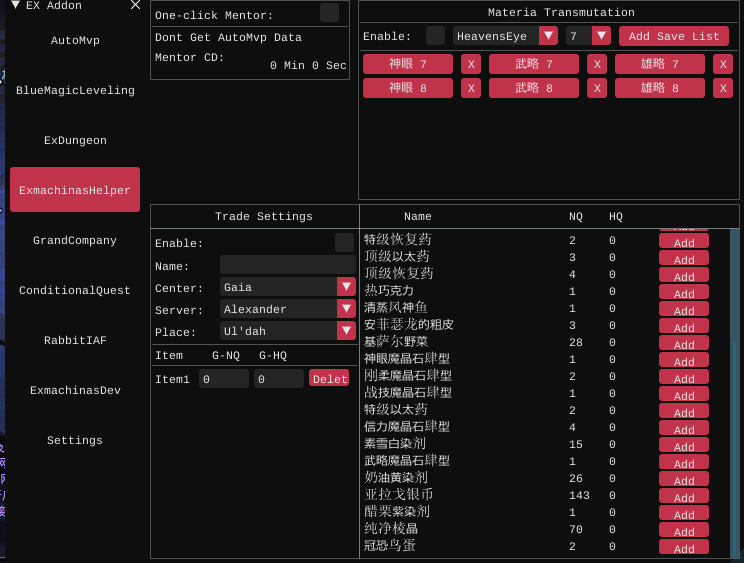Image resolution: width=744 pixels, height=563 pixels.
Task: Remove 神眼 8 with its X button
Action: (x=471, y=88)
